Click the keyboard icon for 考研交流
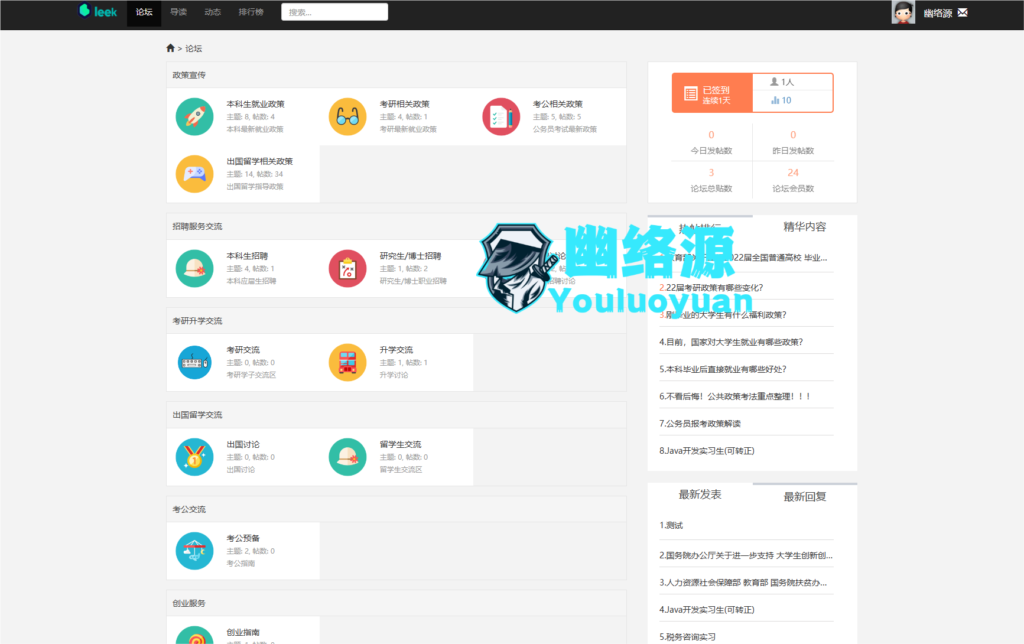The width and height of the screenshot is (1024, 644). [x=195, y=362]
